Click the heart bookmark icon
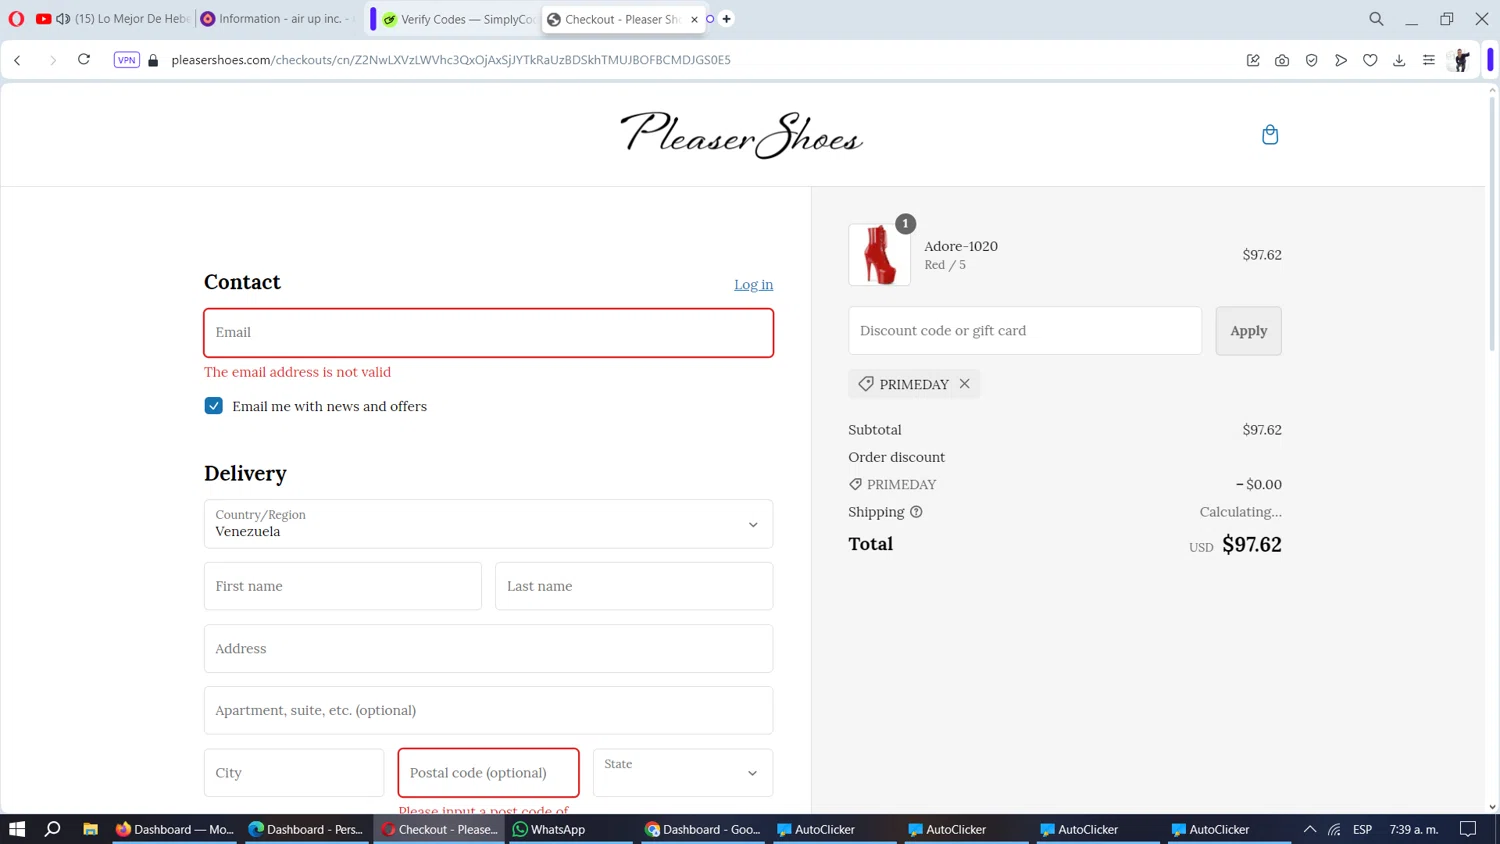Screen dimensions: 1500x844 (1370, 60)
